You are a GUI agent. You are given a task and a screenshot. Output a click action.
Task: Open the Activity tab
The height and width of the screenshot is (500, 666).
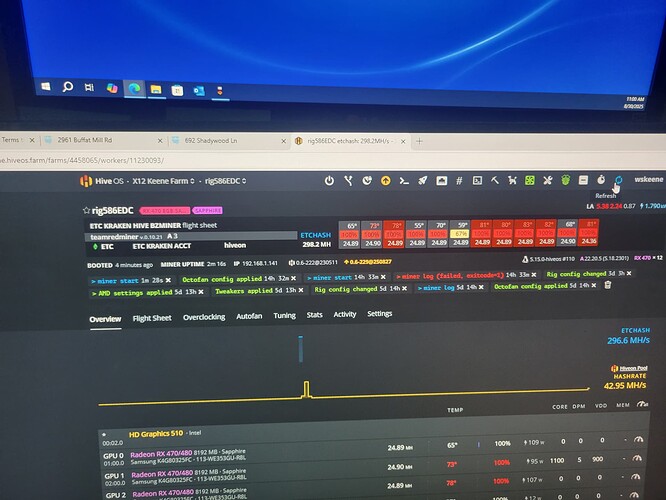click(x=345, y=314)
